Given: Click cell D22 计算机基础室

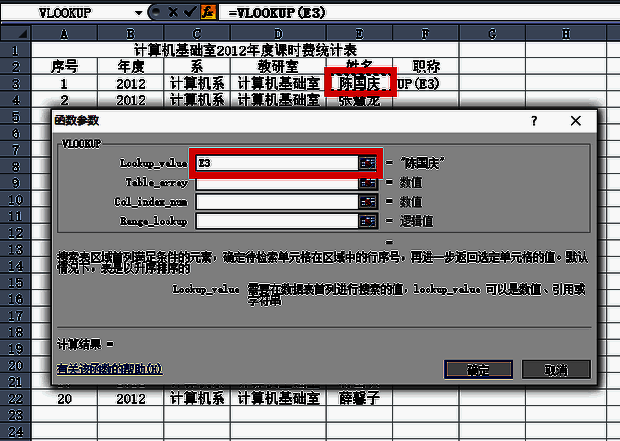Looking at the screenshot, I should [278, 398].
